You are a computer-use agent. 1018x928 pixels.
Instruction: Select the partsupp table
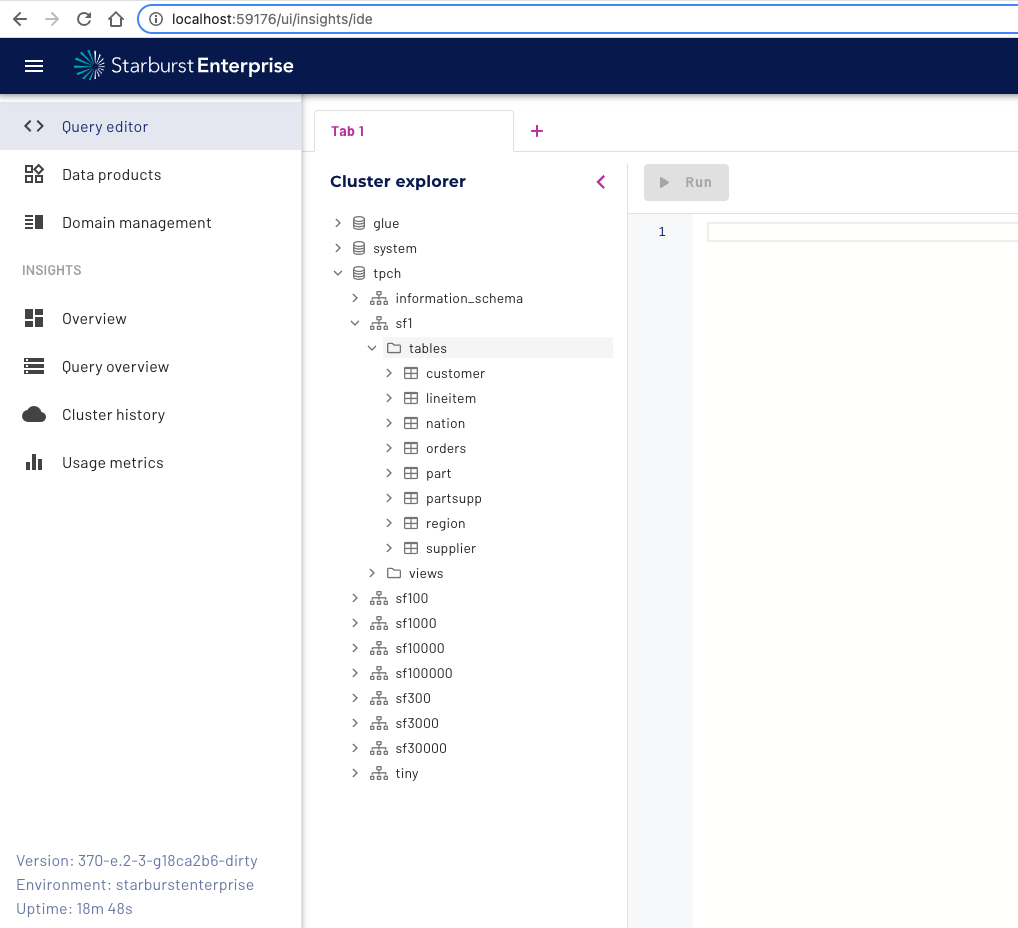454,498
